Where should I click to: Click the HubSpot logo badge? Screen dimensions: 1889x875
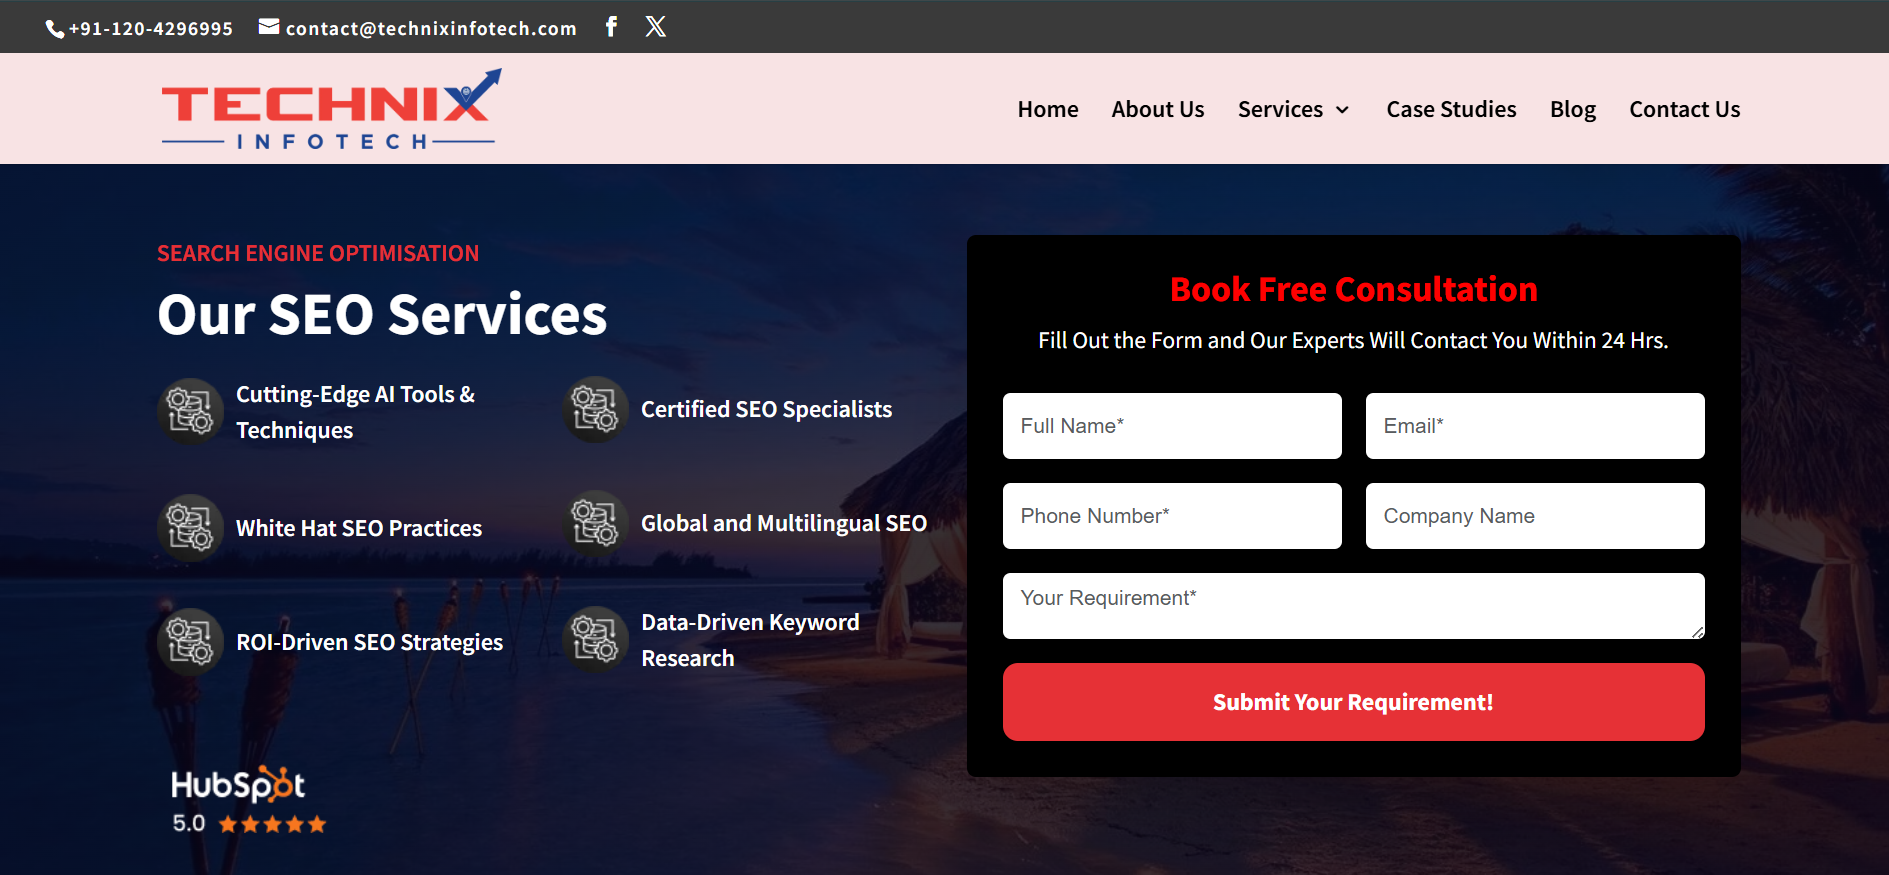point(238,784)
